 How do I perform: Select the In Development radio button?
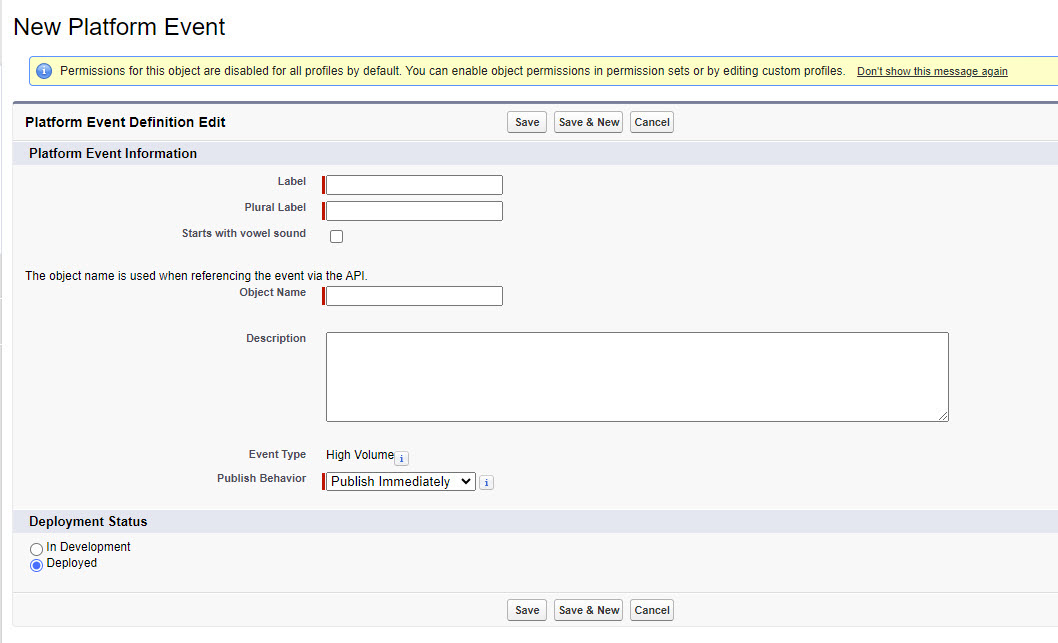coord(36,549)
